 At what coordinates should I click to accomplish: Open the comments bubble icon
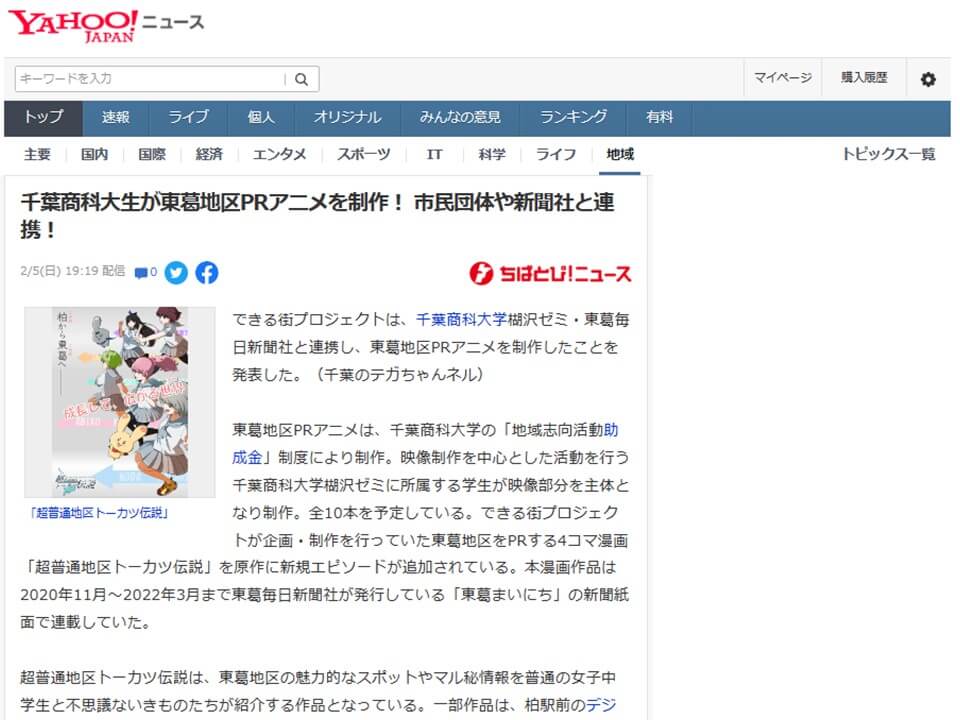click(145, 272)
